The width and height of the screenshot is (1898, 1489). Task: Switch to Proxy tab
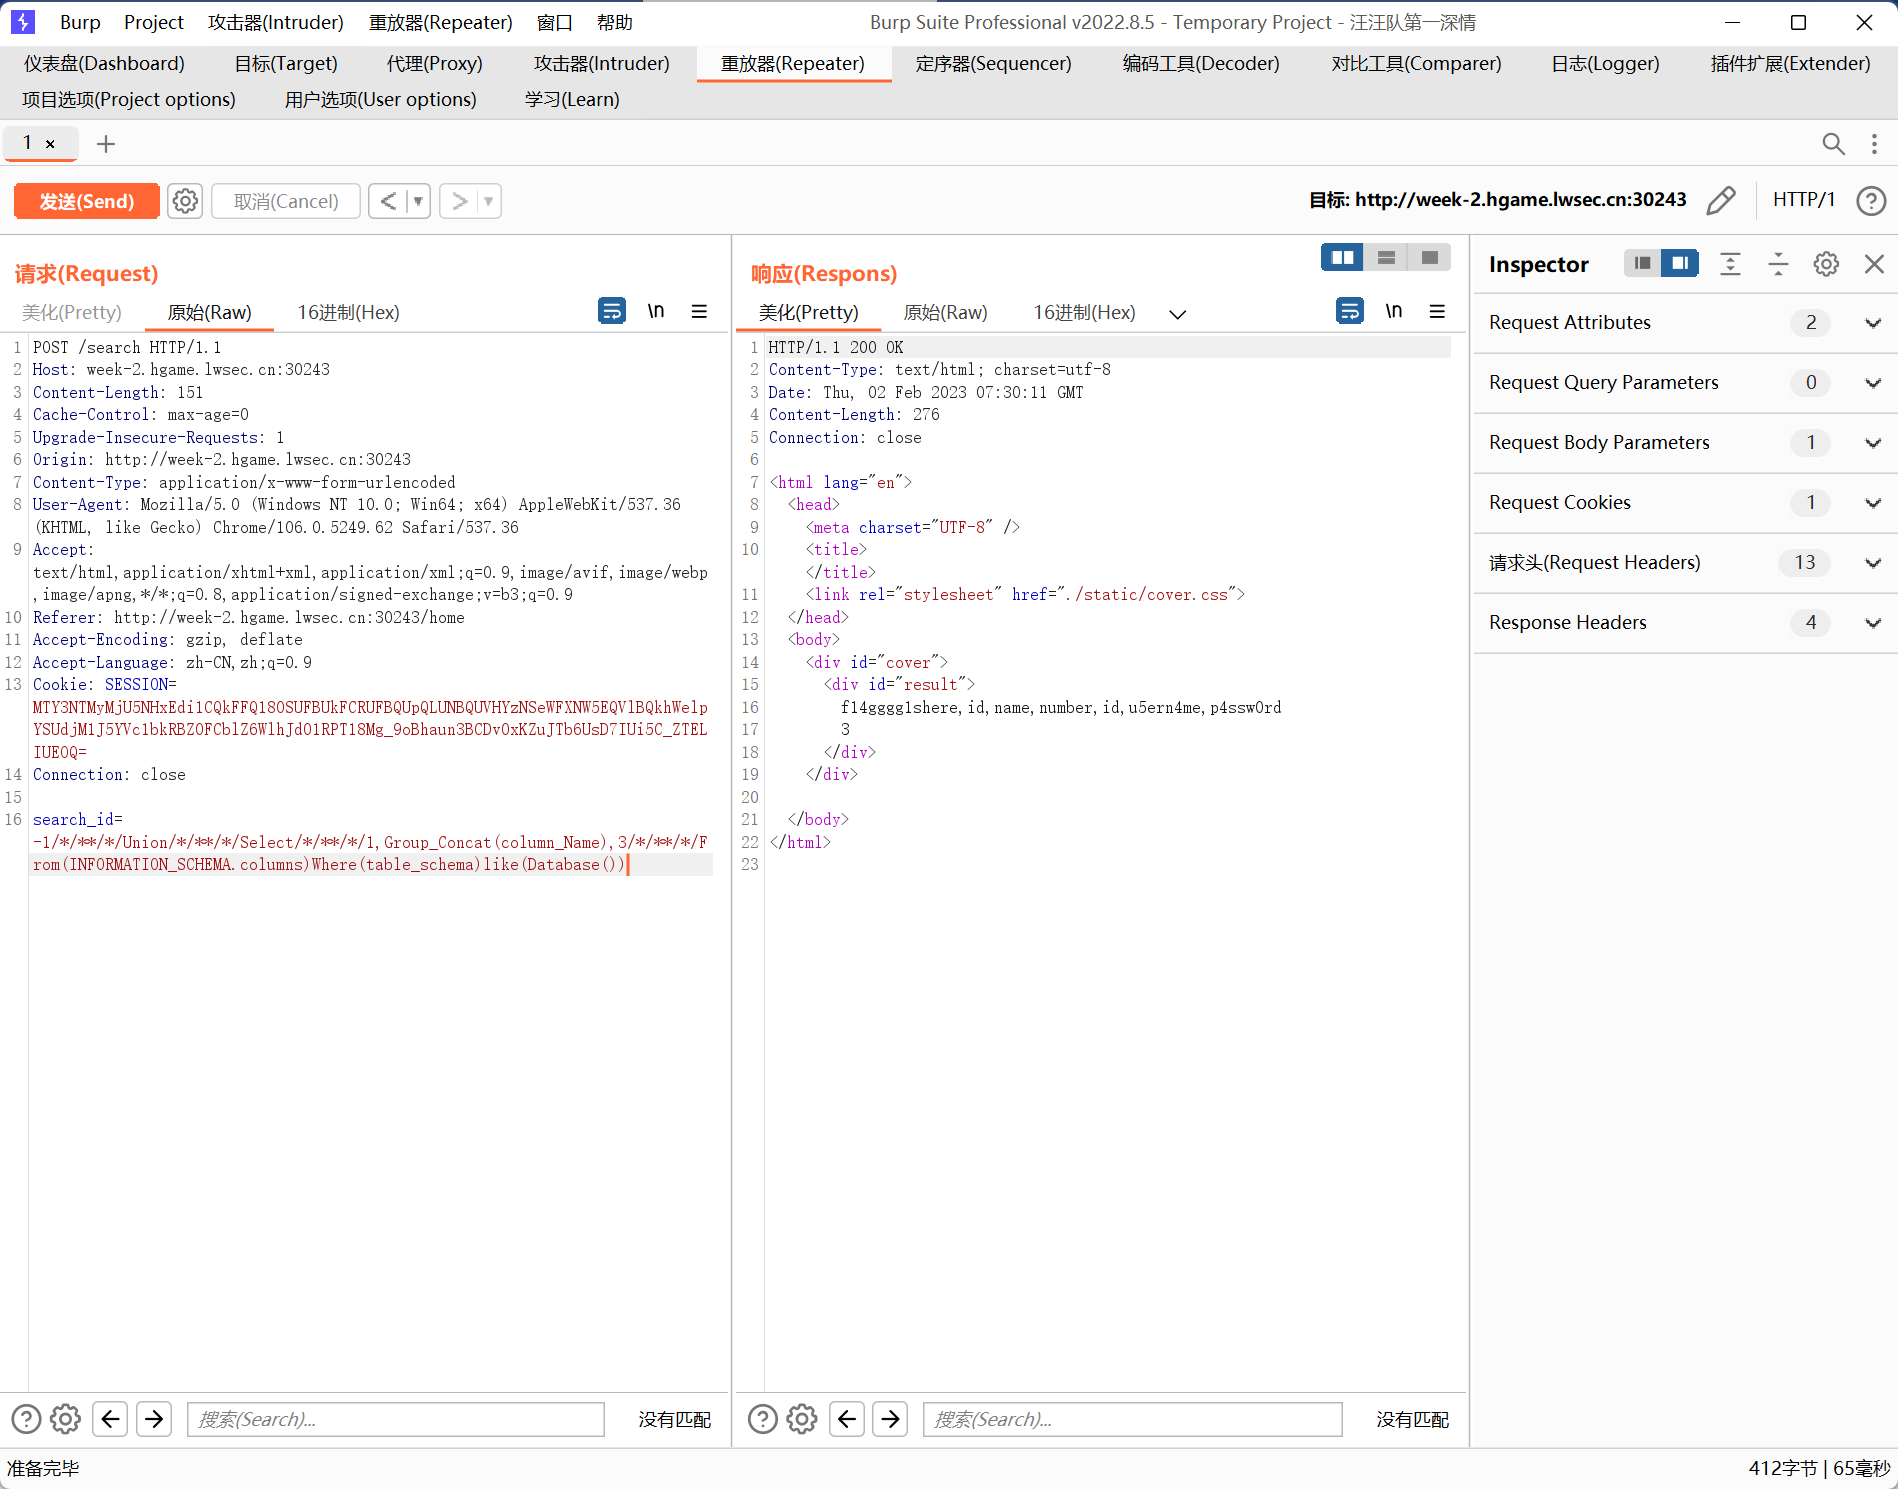click(x=434, y=63)
